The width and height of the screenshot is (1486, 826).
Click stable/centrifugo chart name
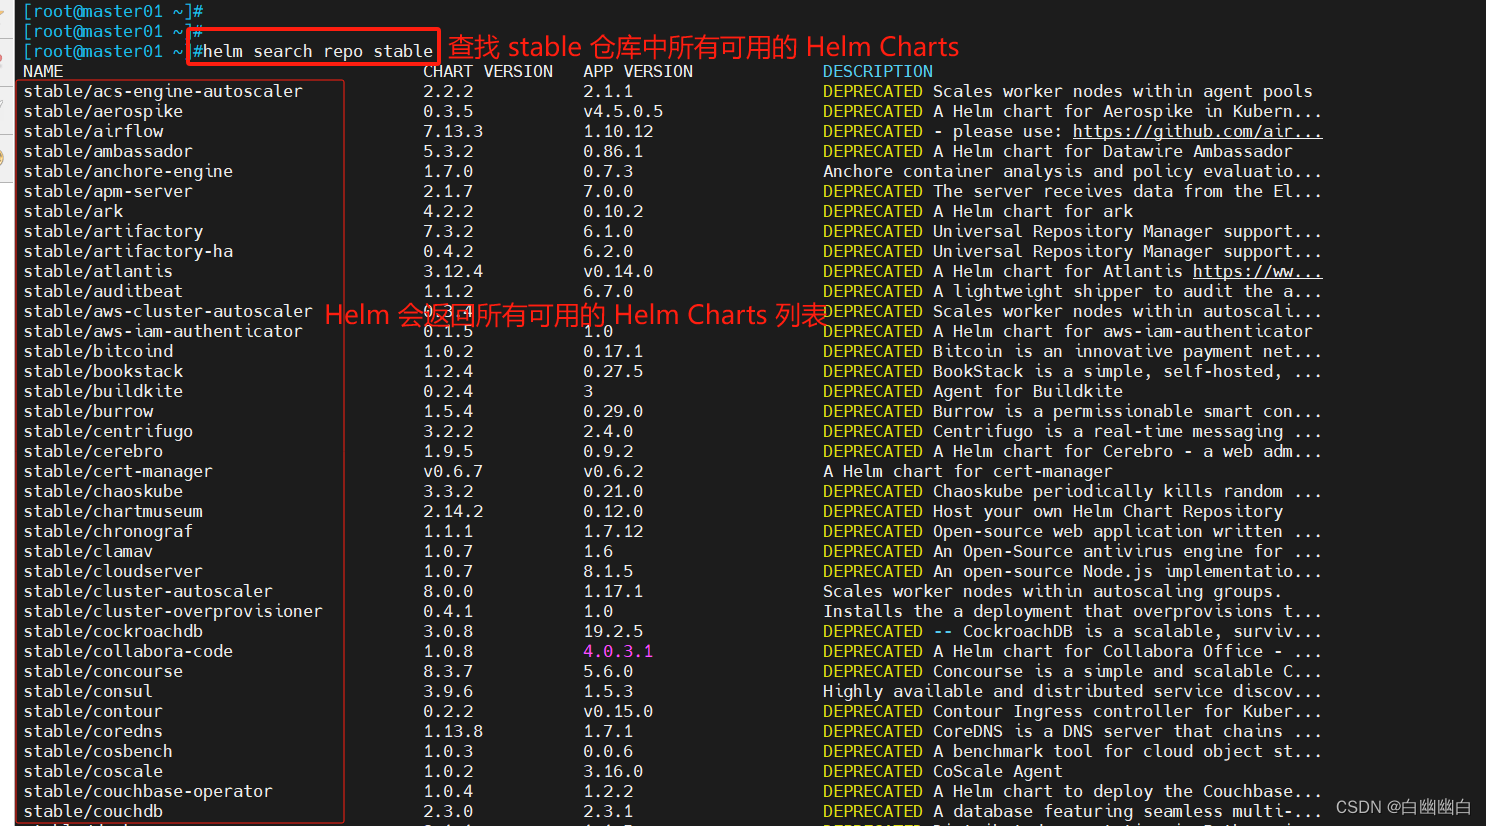pyautogui.click(x=108, y=431)
